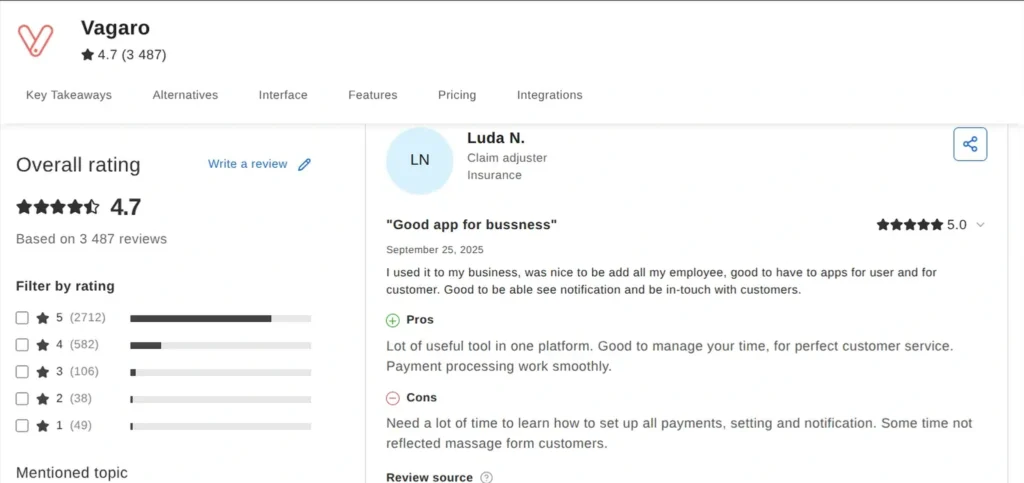Select the 2 star filter checkbox

[22, 399]
